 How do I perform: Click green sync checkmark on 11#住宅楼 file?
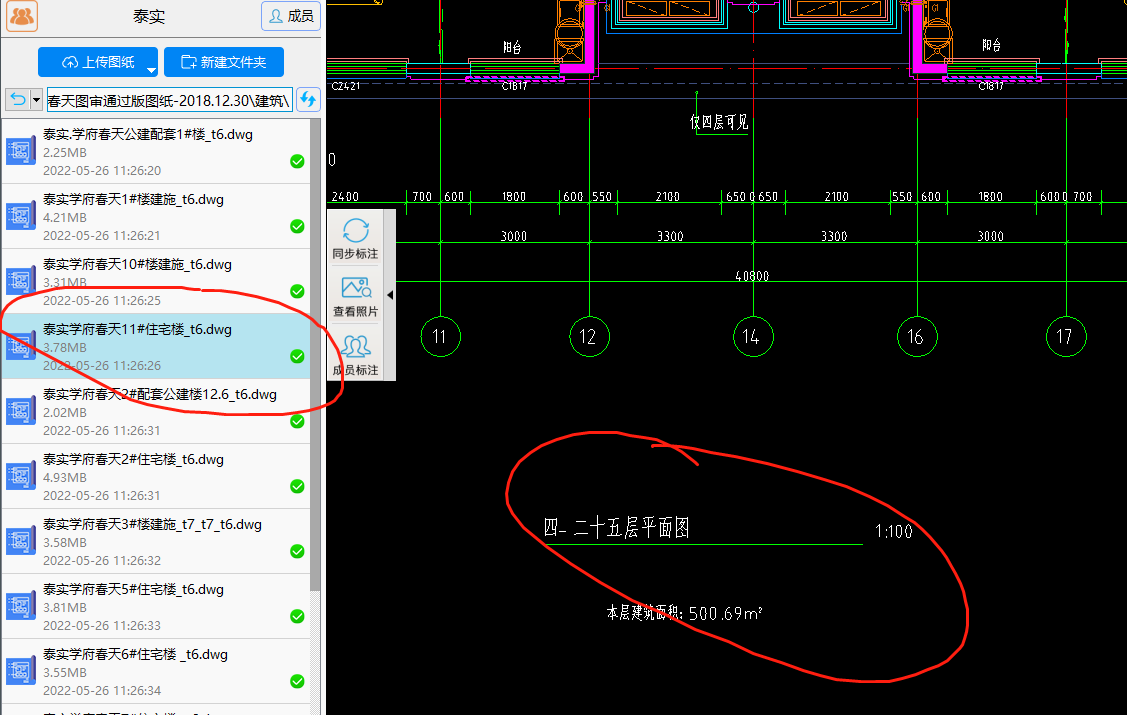(297, 356)
